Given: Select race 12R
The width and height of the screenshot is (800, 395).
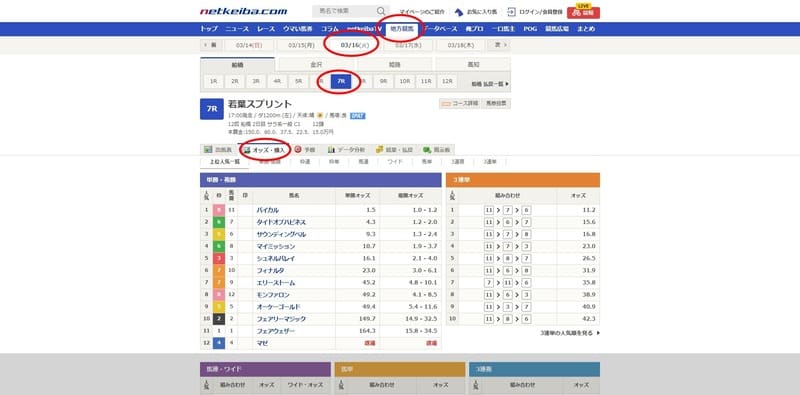Looking at the screenshot, I should [x=447, y=81].
